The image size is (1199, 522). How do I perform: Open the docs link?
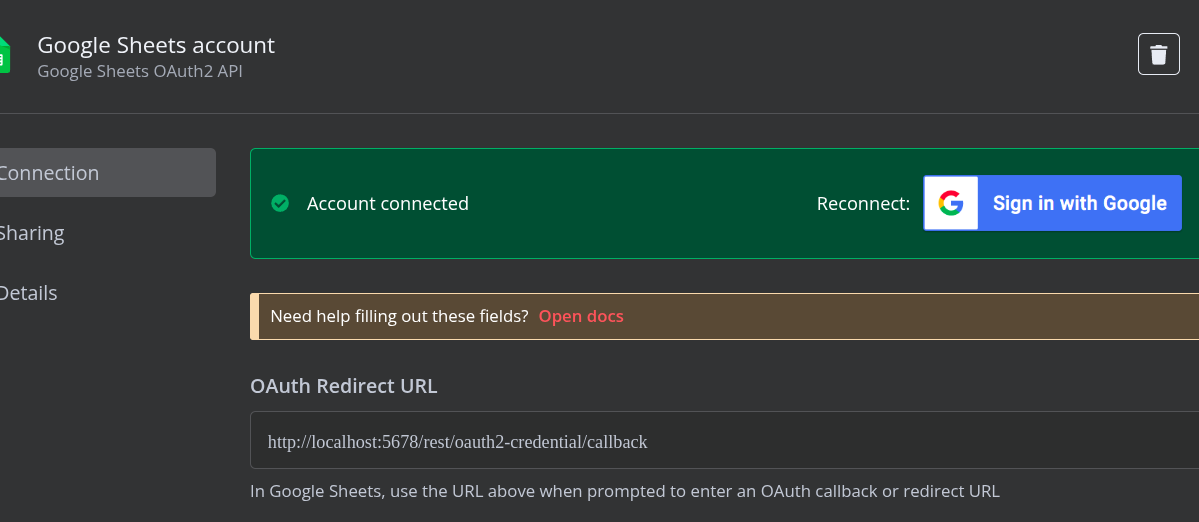pos(581,316)
